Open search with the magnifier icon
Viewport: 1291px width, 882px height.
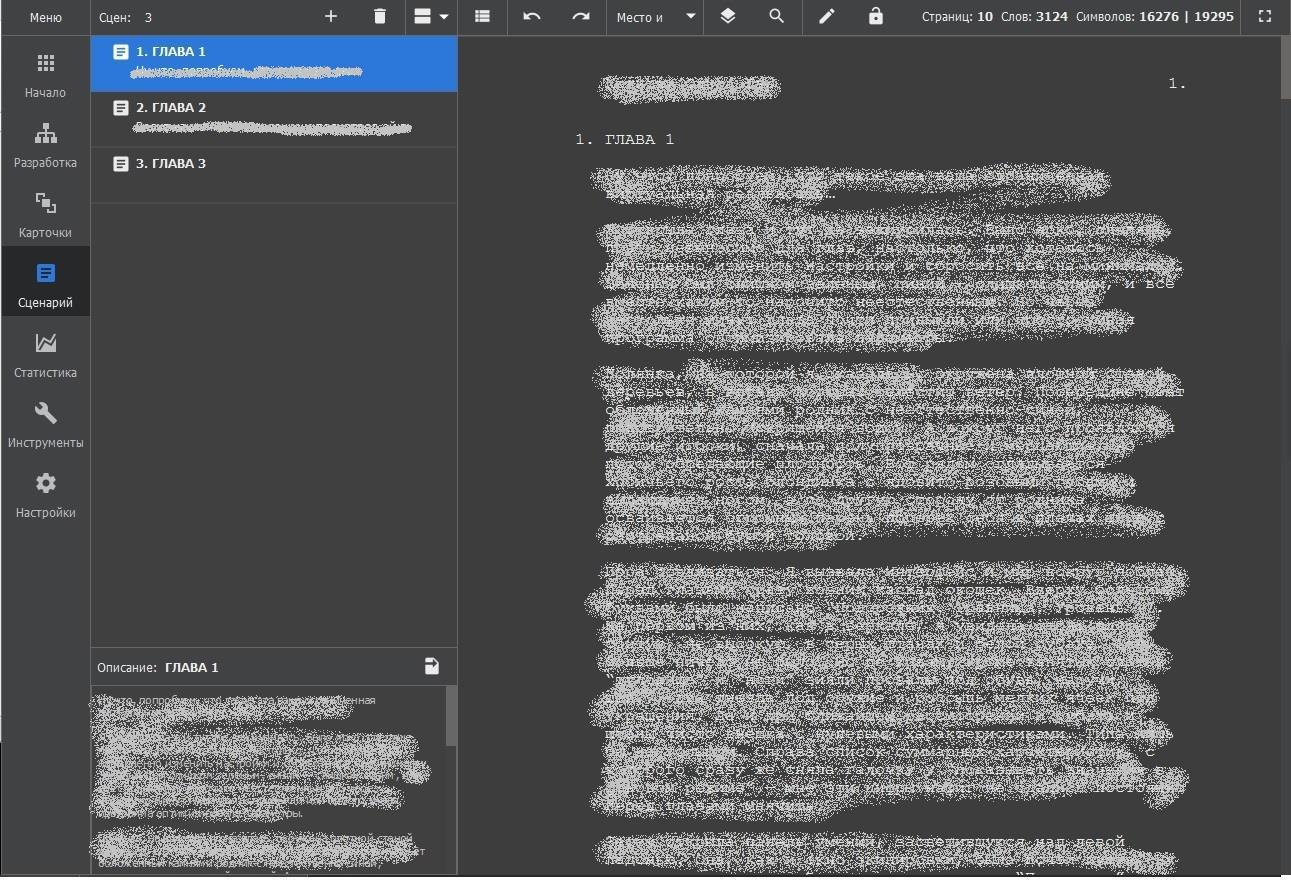[x=777, y=17]
